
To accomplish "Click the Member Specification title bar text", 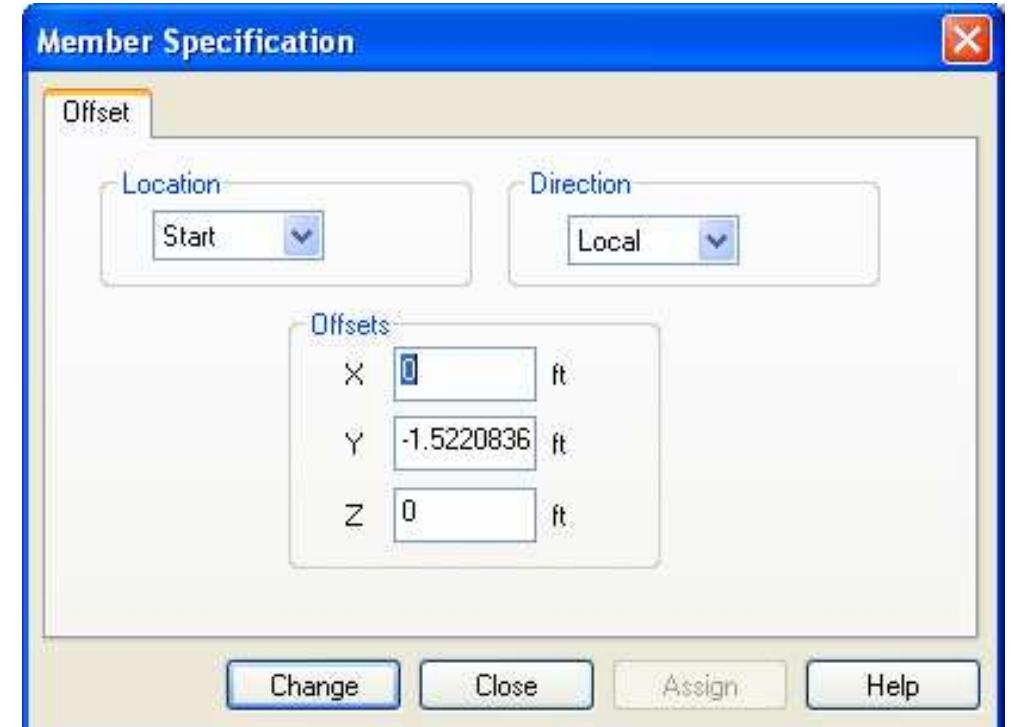I will tap(196, 43).
